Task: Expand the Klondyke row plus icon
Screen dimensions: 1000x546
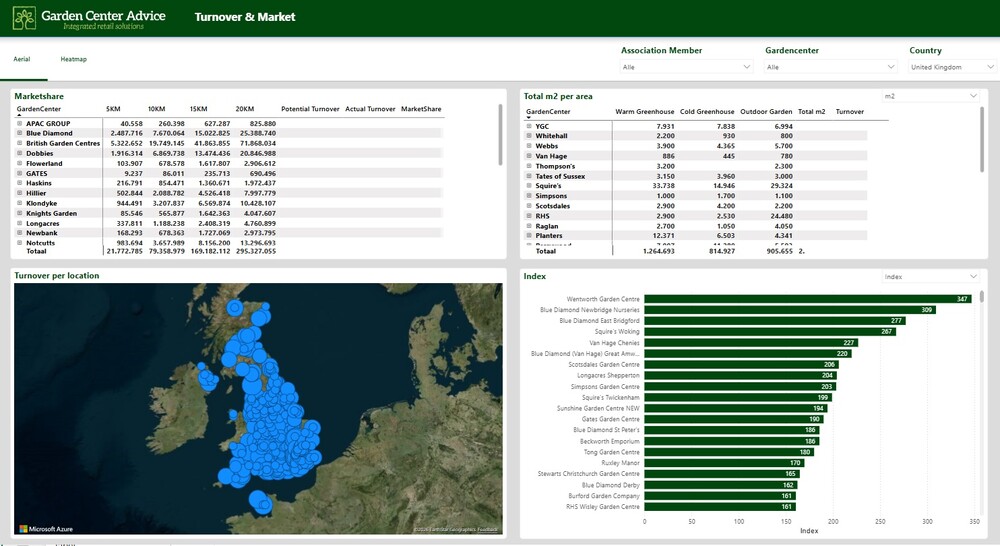Action: pos(20,203)
